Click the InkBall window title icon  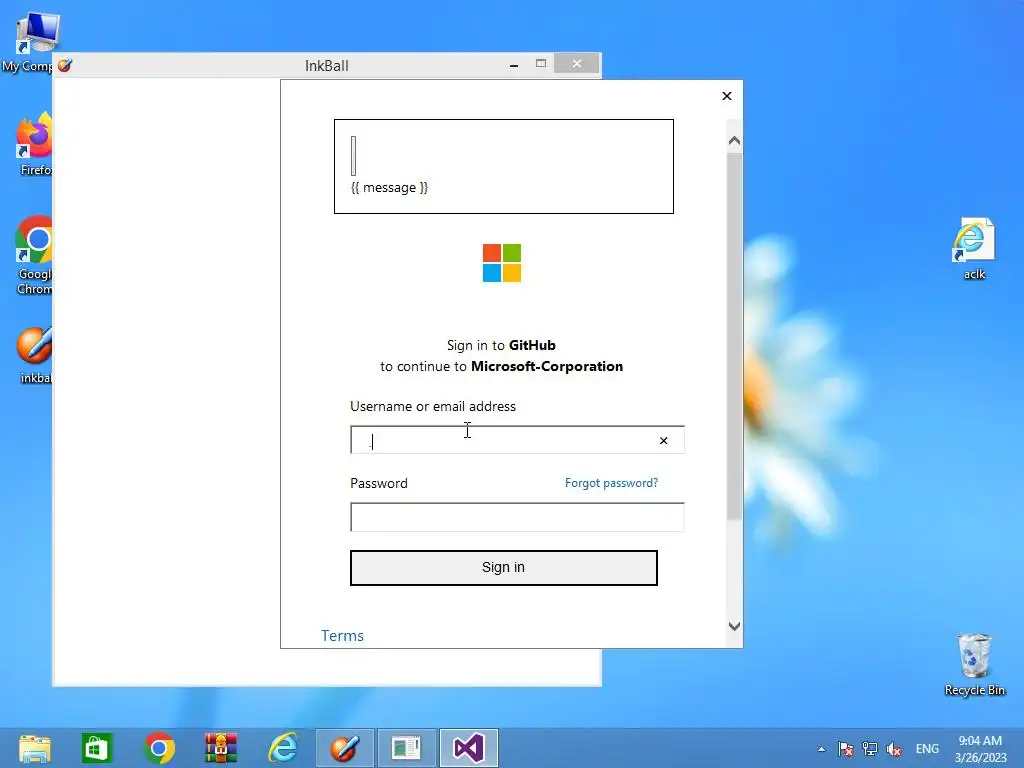65,65
